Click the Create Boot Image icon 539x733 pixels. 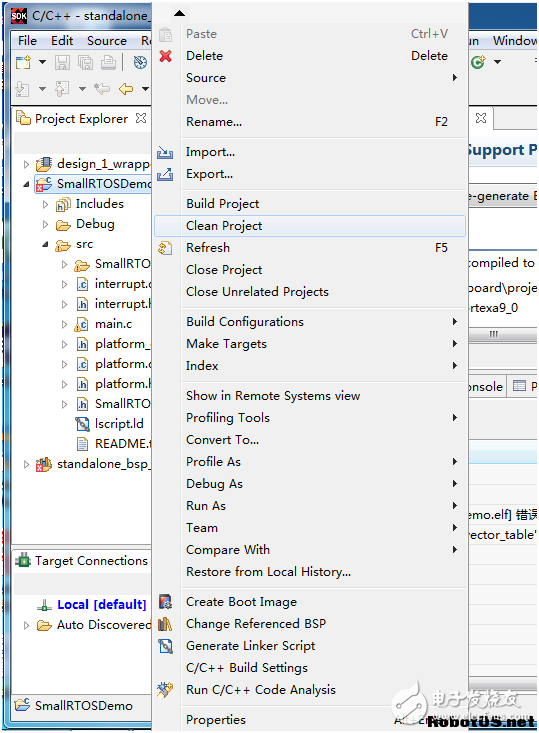165,602
